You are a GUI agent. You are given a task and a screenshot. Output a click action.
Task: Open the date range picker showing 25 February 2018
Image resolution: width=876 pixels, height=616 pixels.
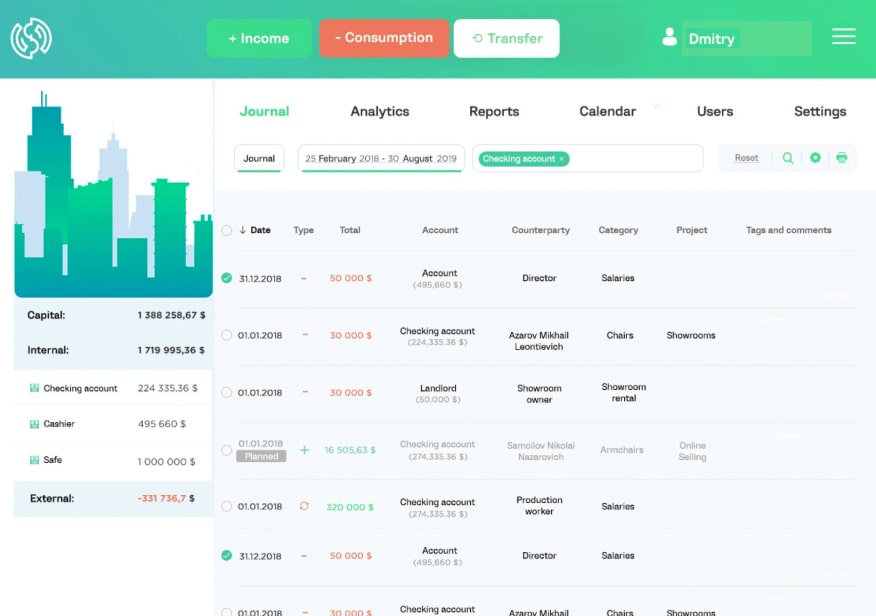click(381, 158)
